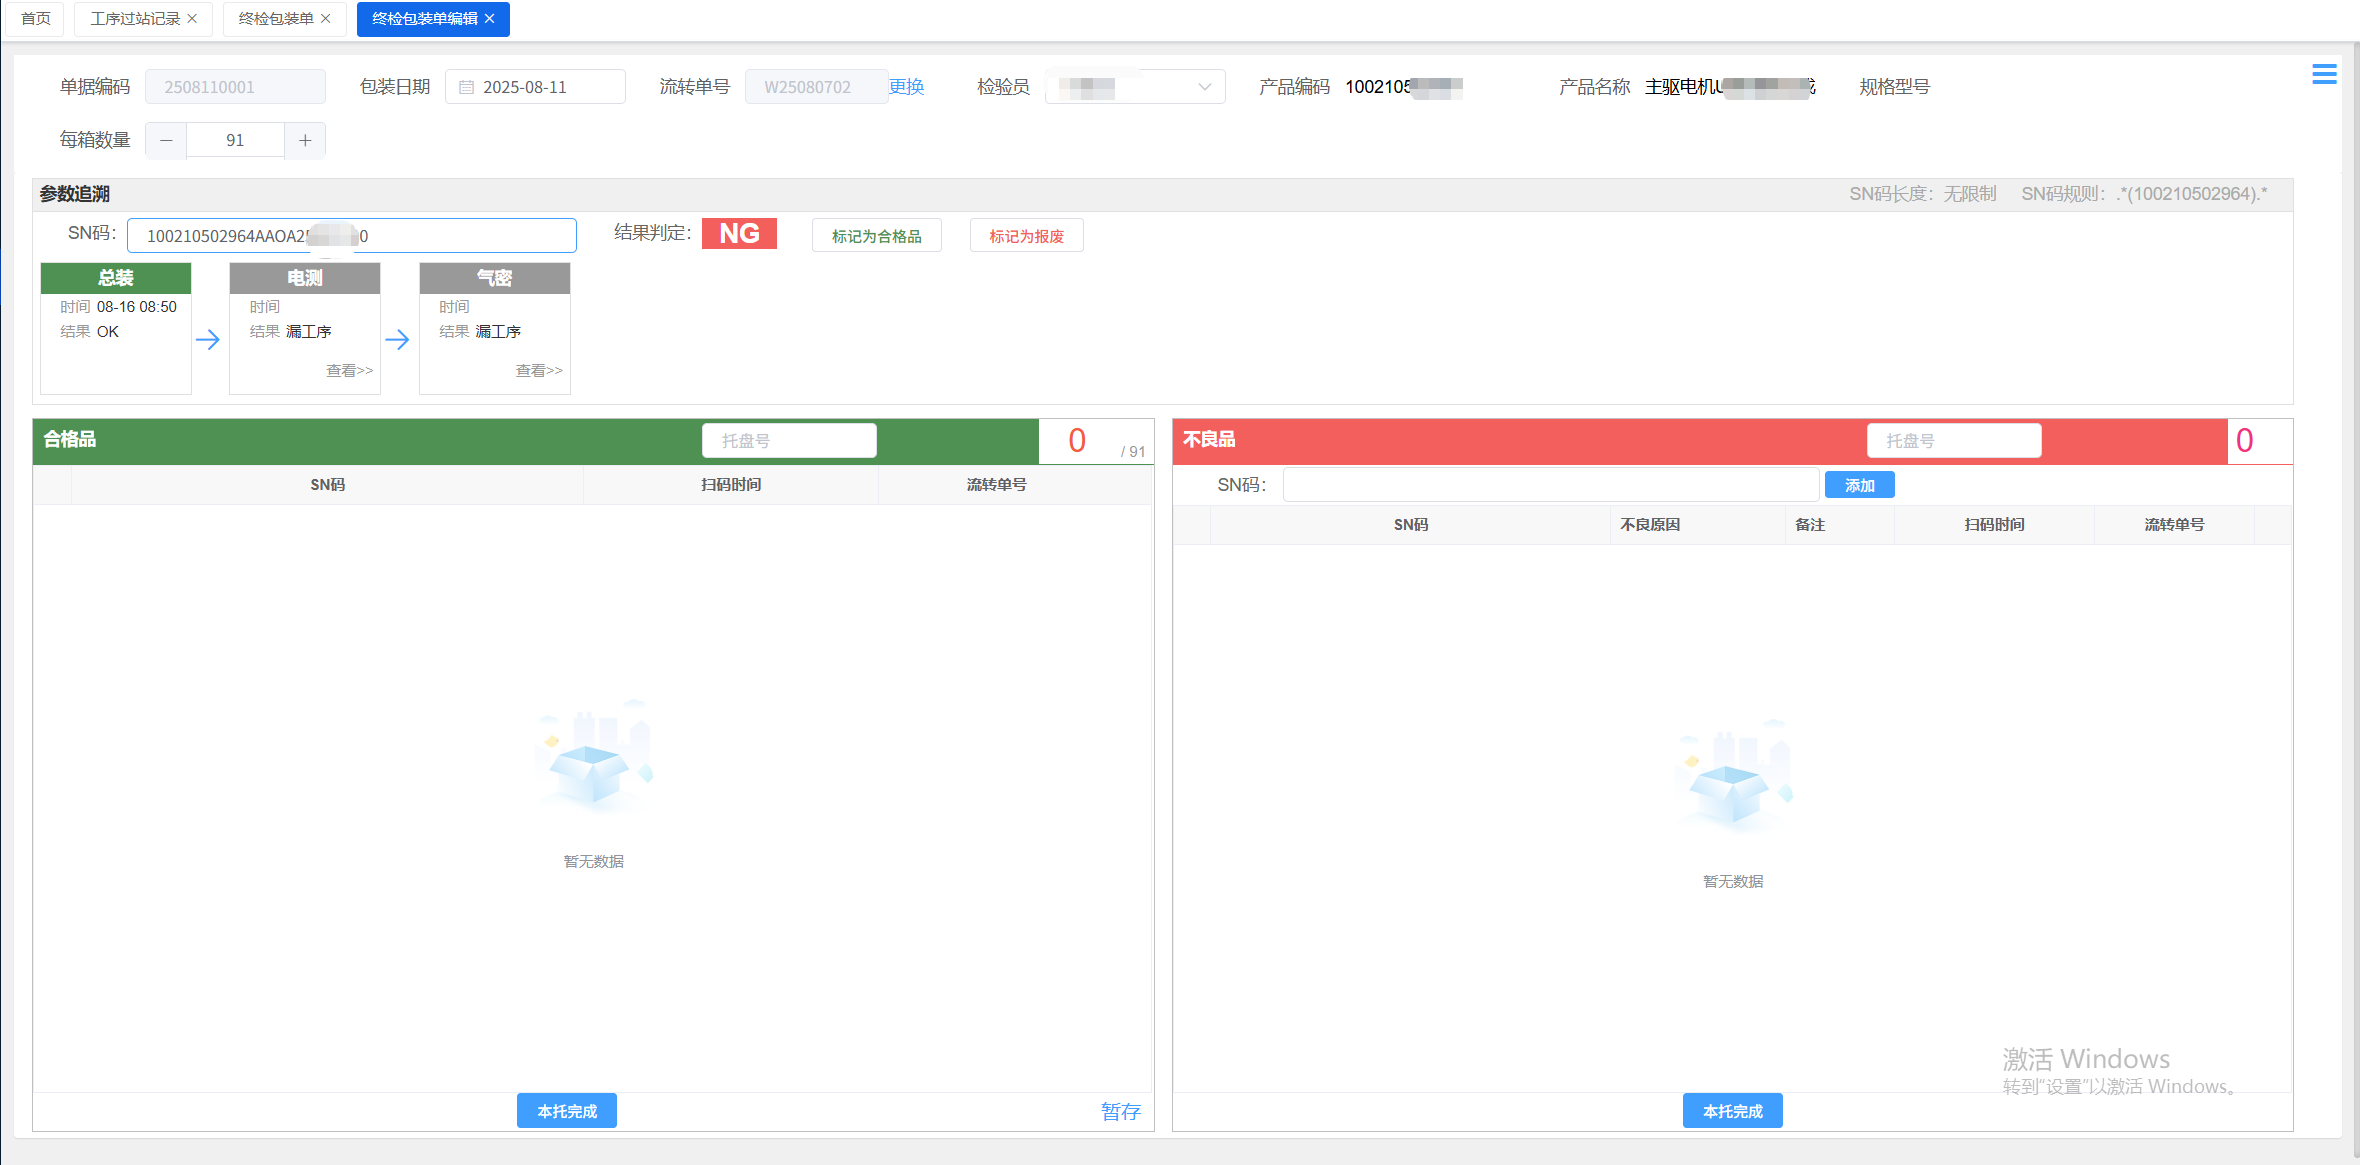
Task: Focus the SN码 input in 不良品 panel
Action: point(1550,485)
